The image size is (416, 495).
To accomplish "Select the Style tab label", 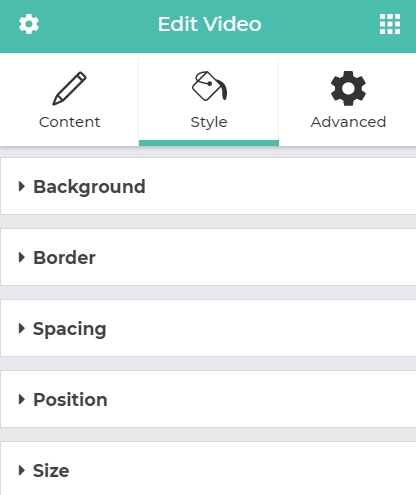I will (x=209, y=122).
